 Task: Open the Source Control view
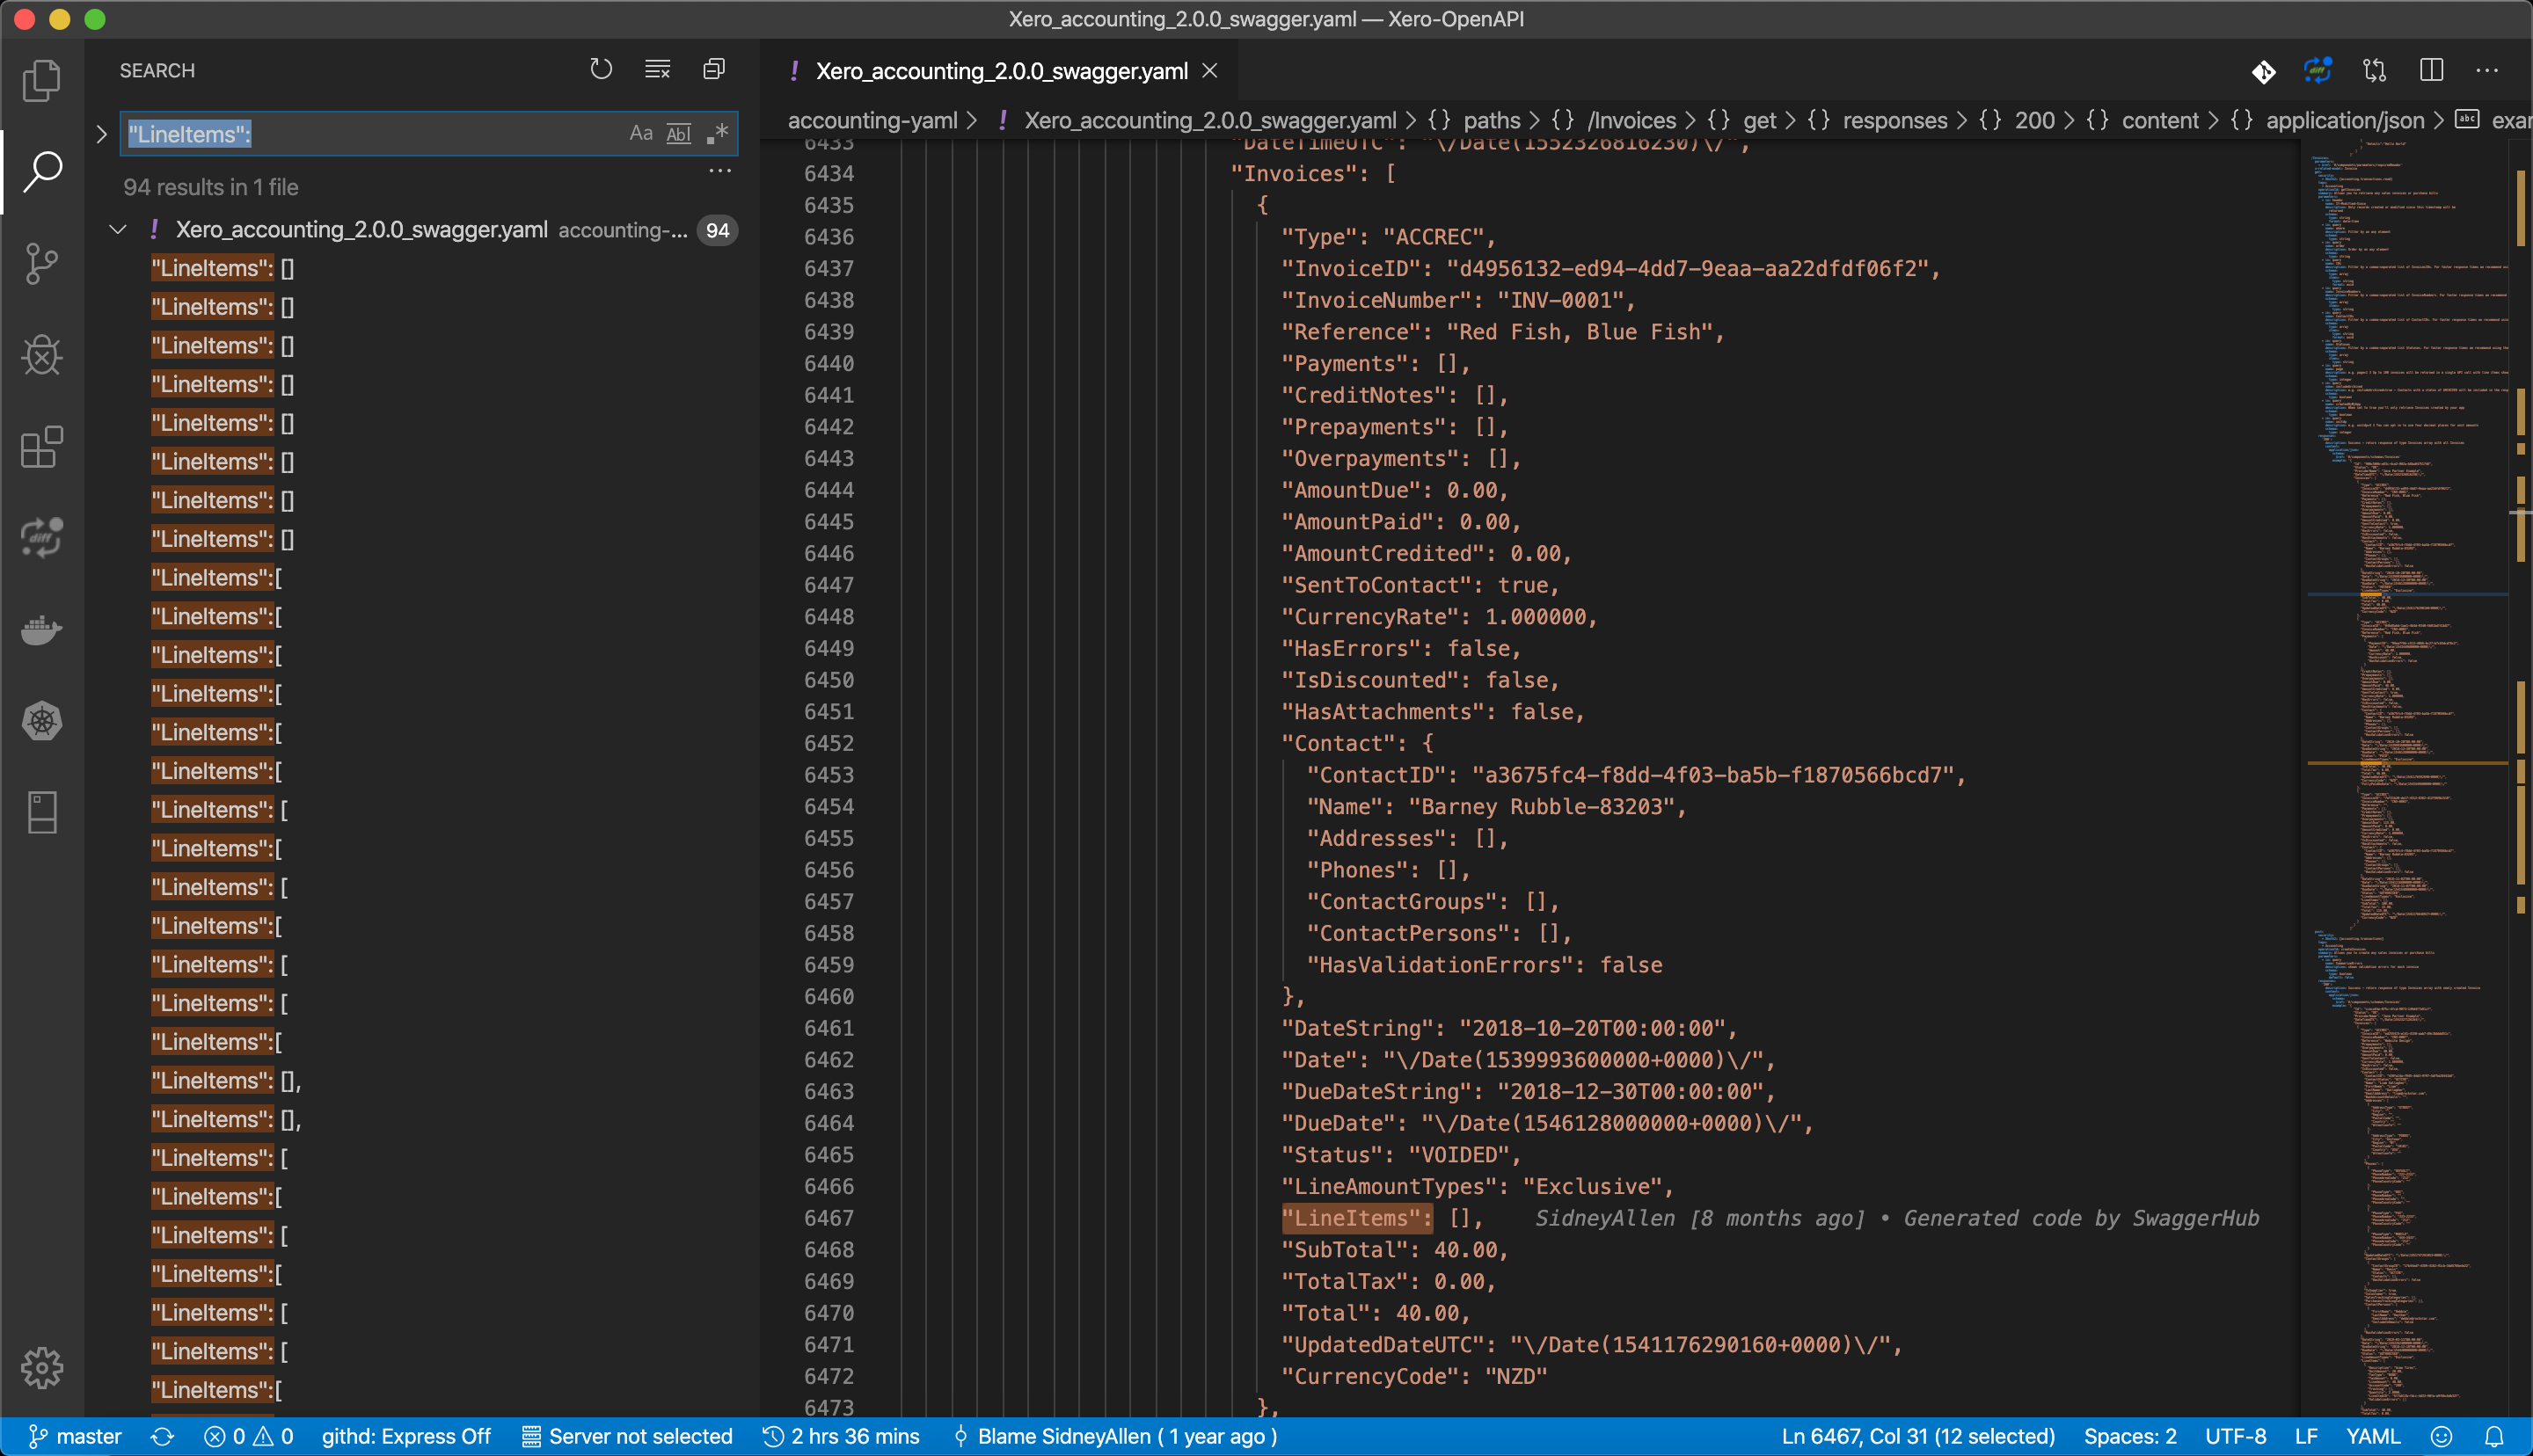click(x=42, y=263)
